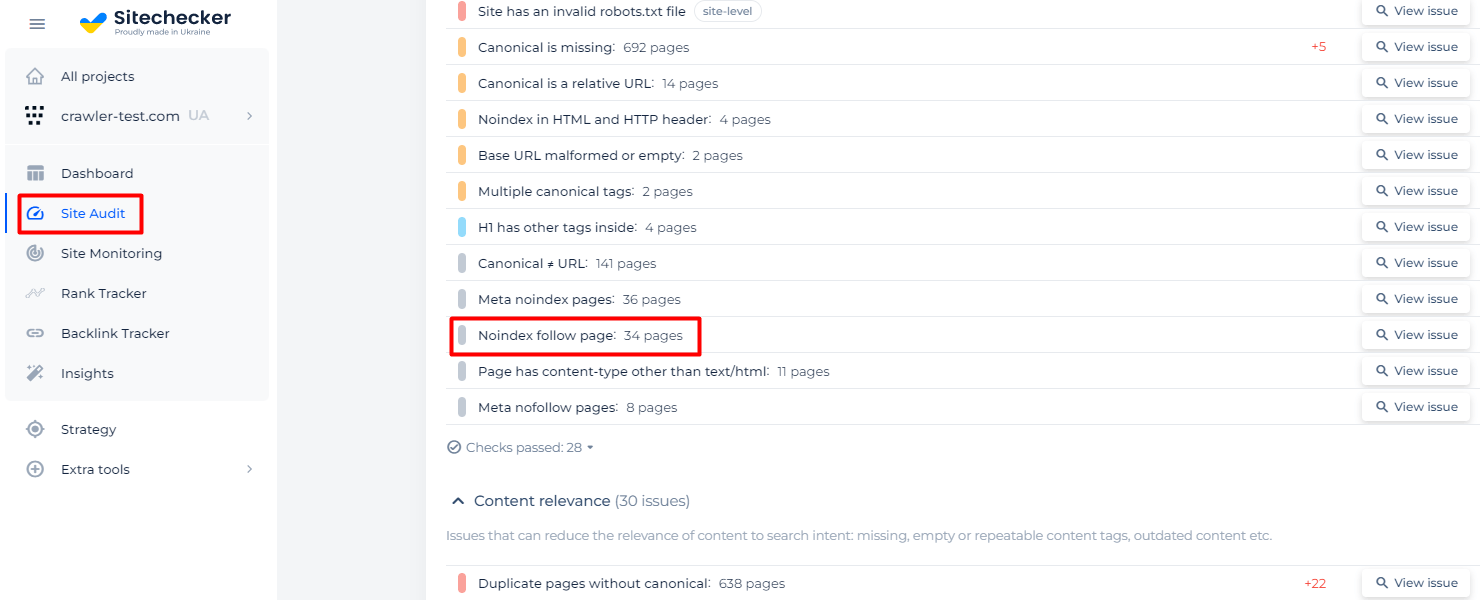Open the Strategy section
Viewport: 1480px width, 600px height.
(86, 429)
